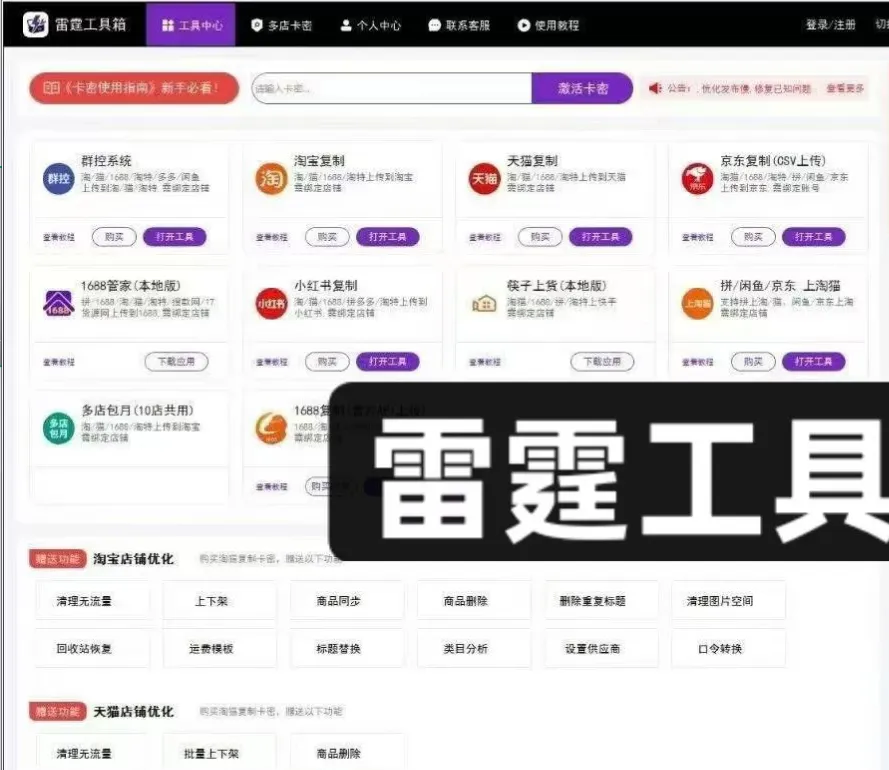The image size is (889, 770).
Task: Select 商品同步 tool
Action: coord(347,600)
